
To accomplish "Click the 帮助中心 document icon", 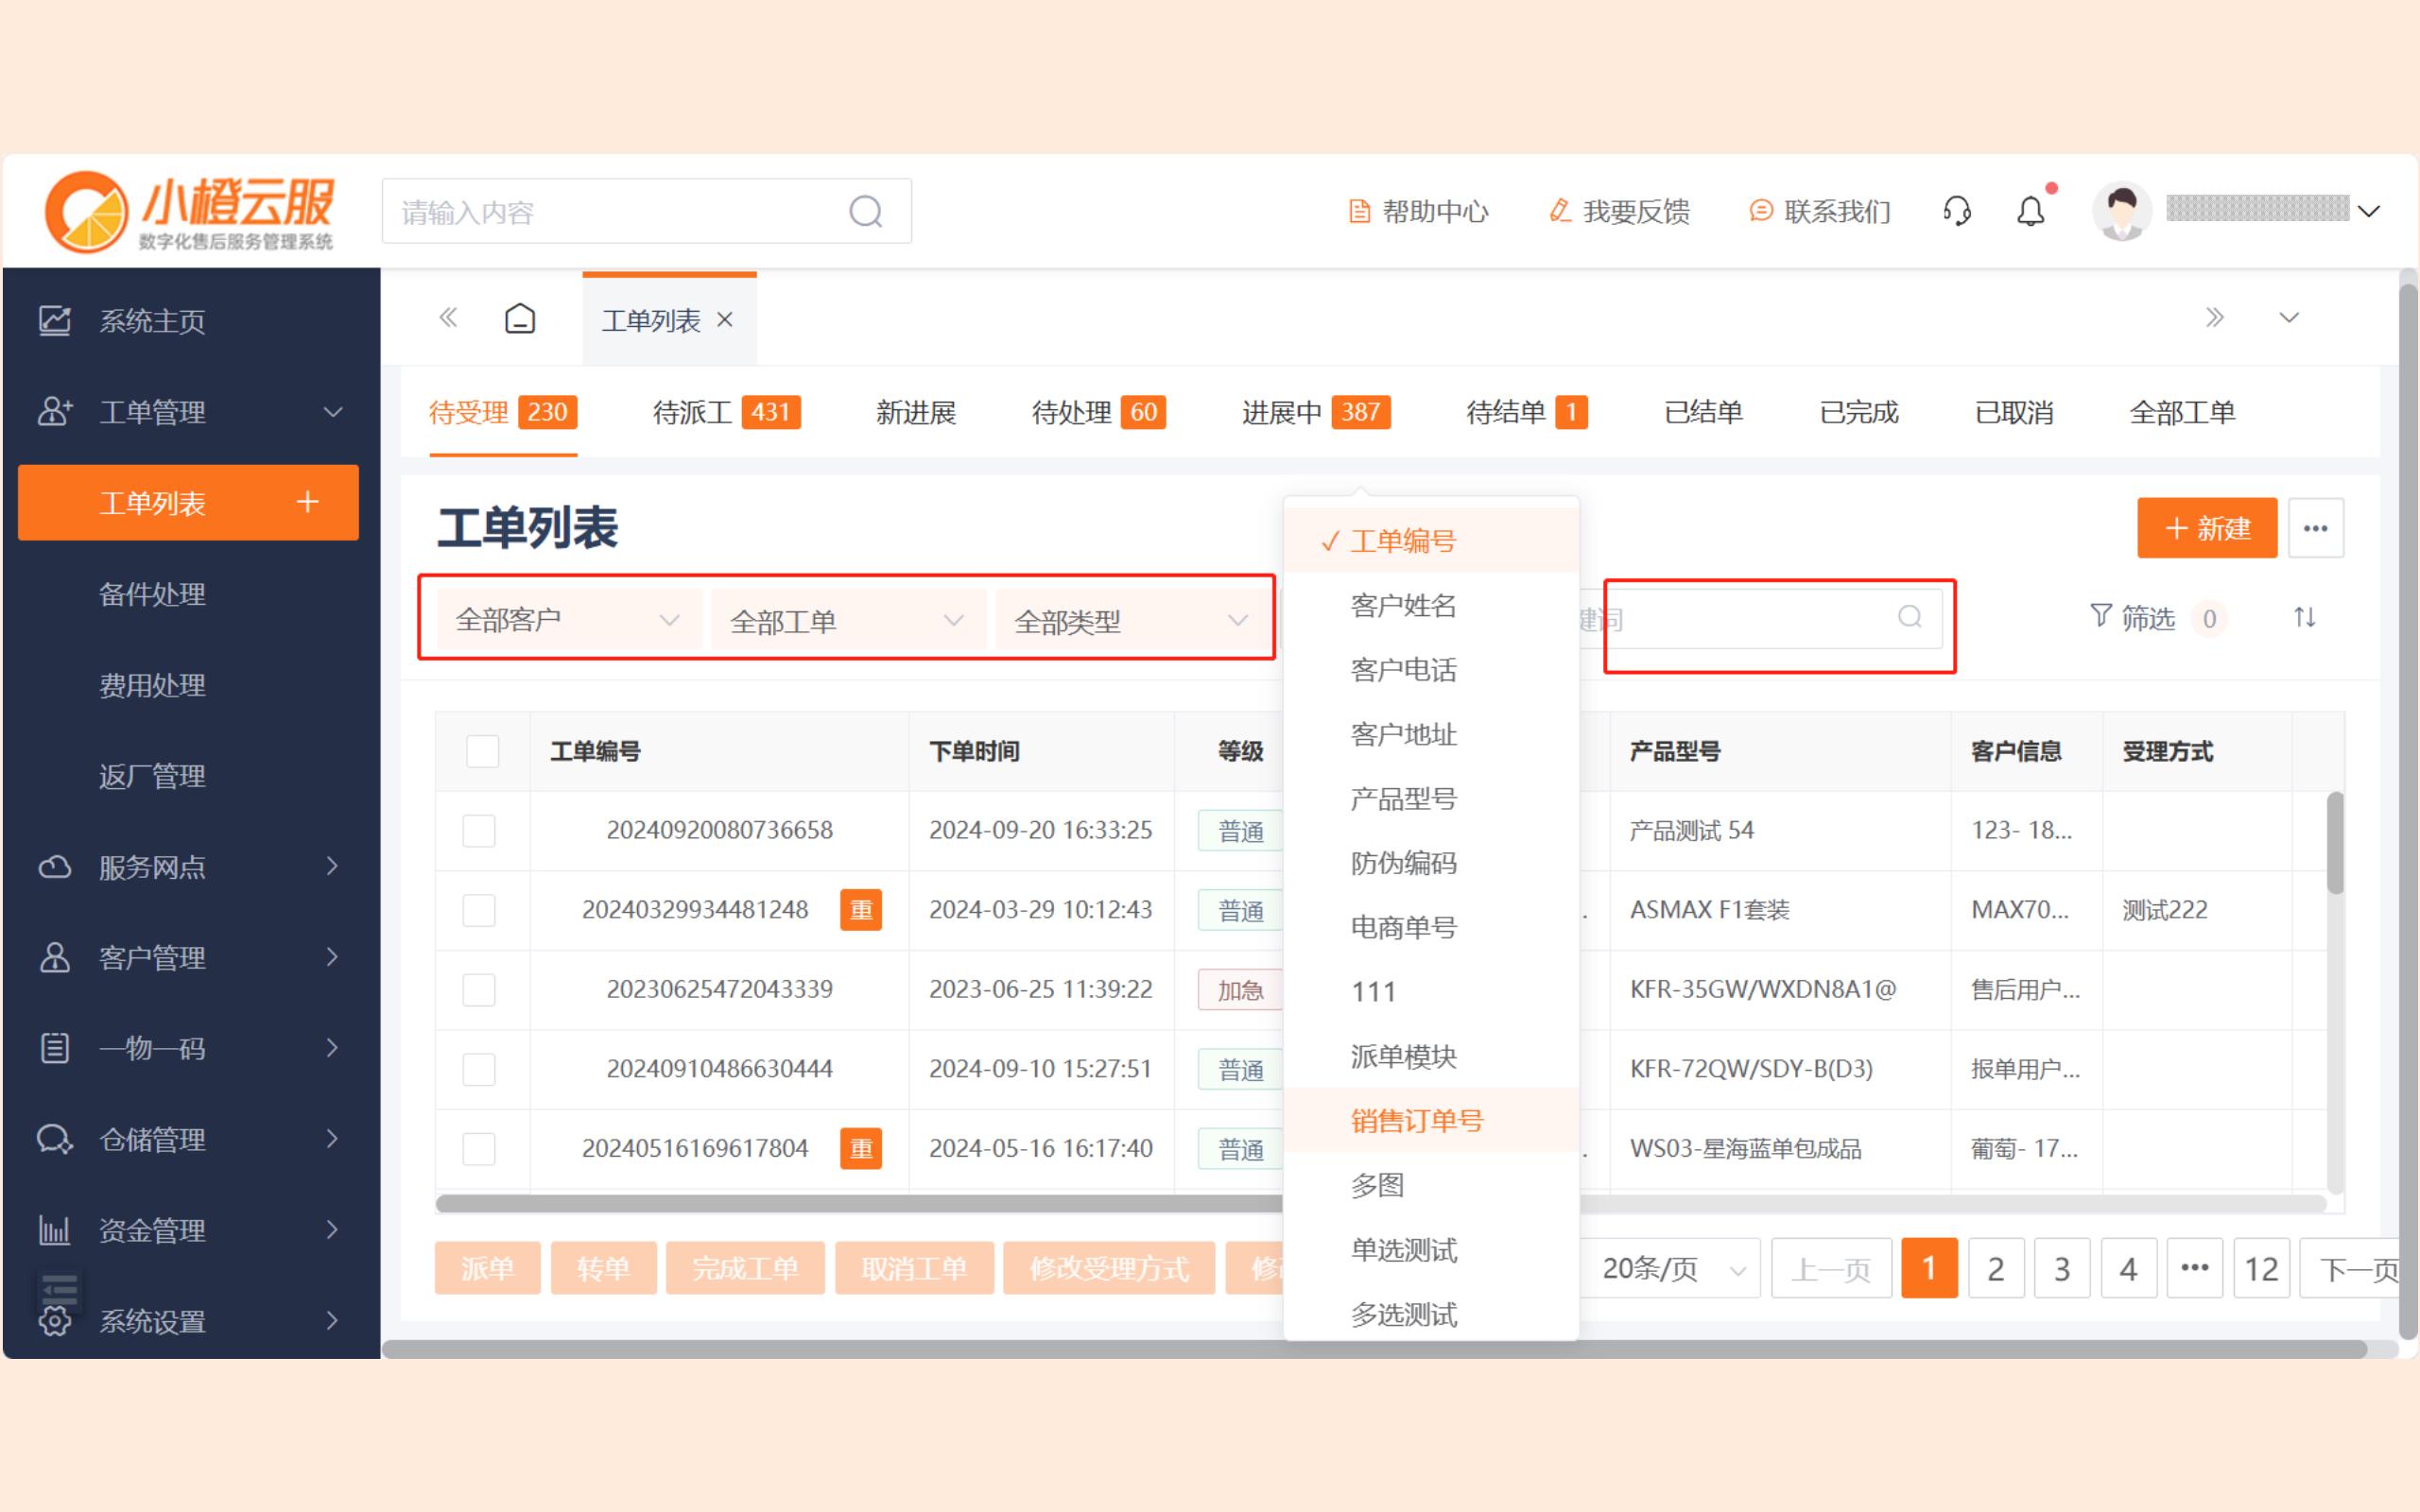I will (1359, 211).
